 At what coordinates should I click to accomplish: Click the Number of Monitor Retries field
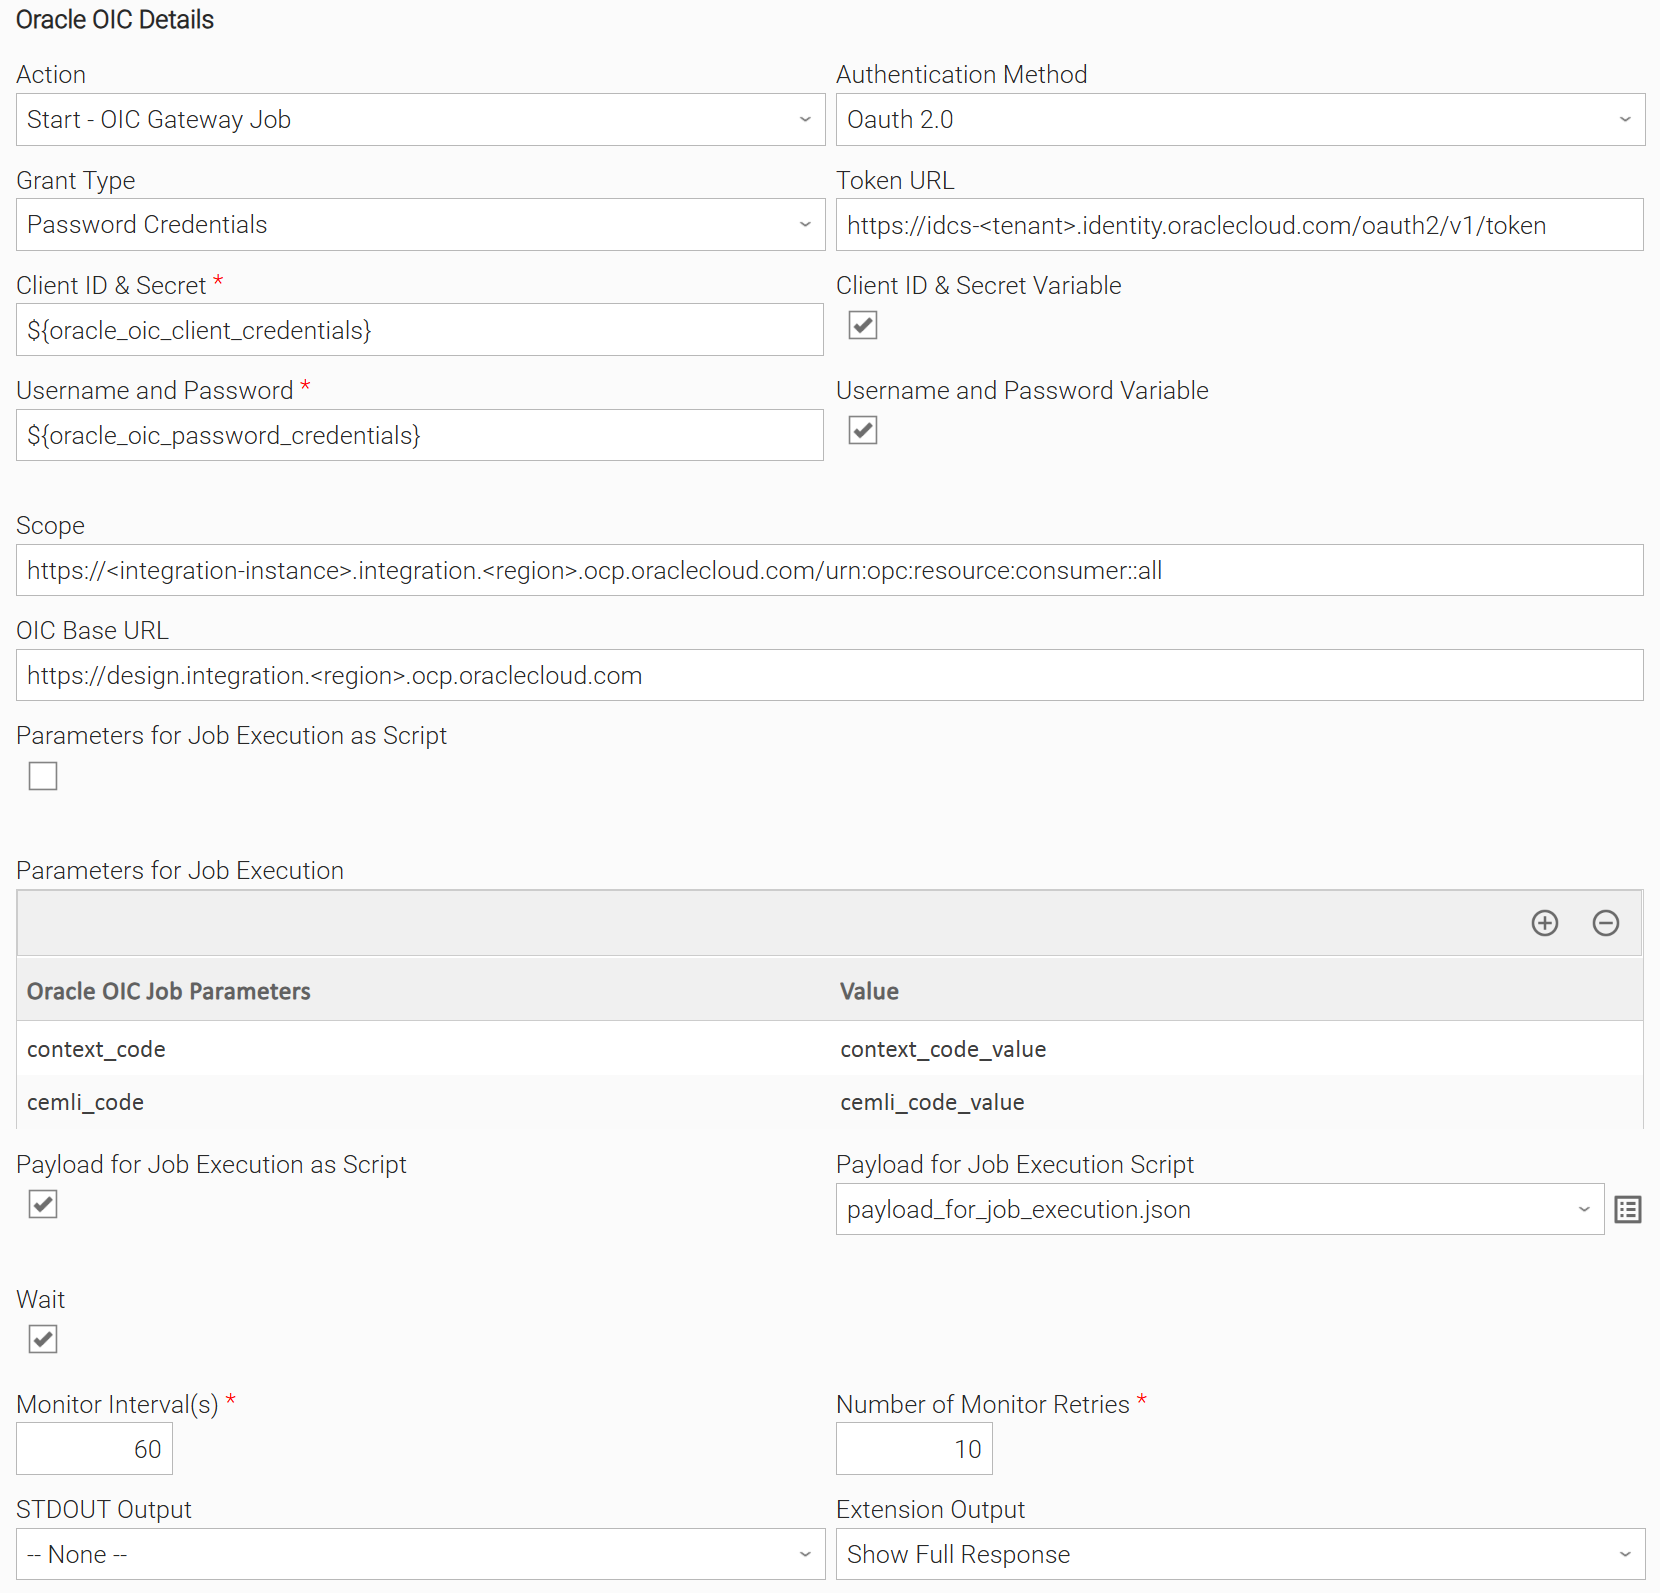coord(915,1449)
